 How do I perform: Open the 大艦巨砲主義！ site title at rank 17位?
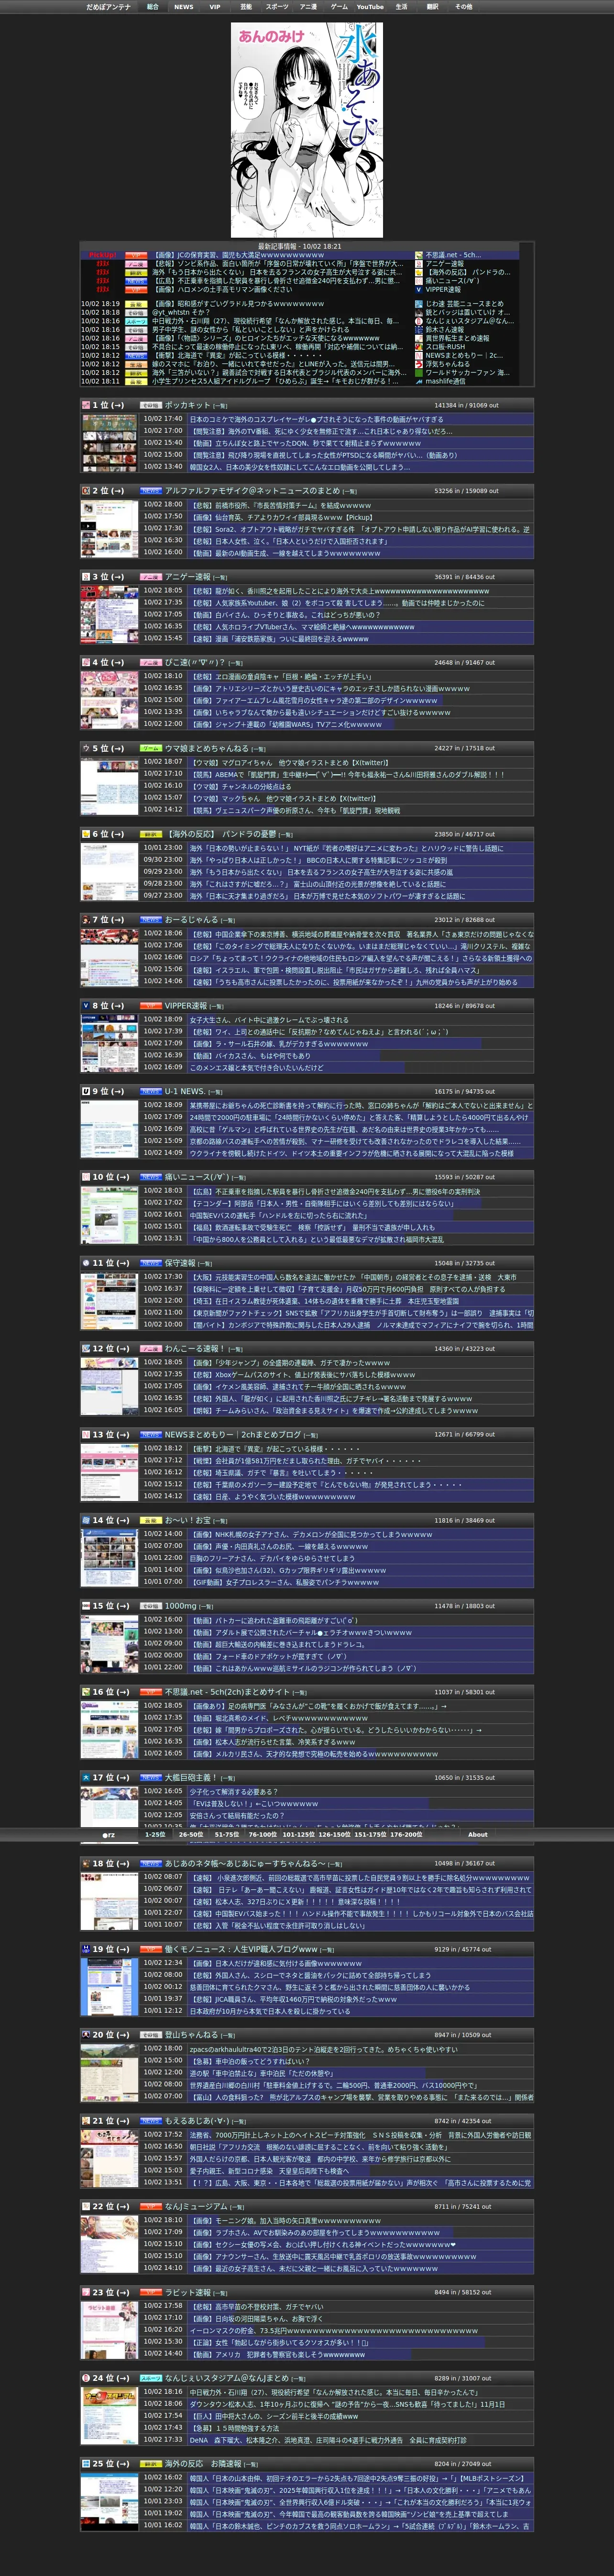pyautogui.click(x=190, y=1777)
